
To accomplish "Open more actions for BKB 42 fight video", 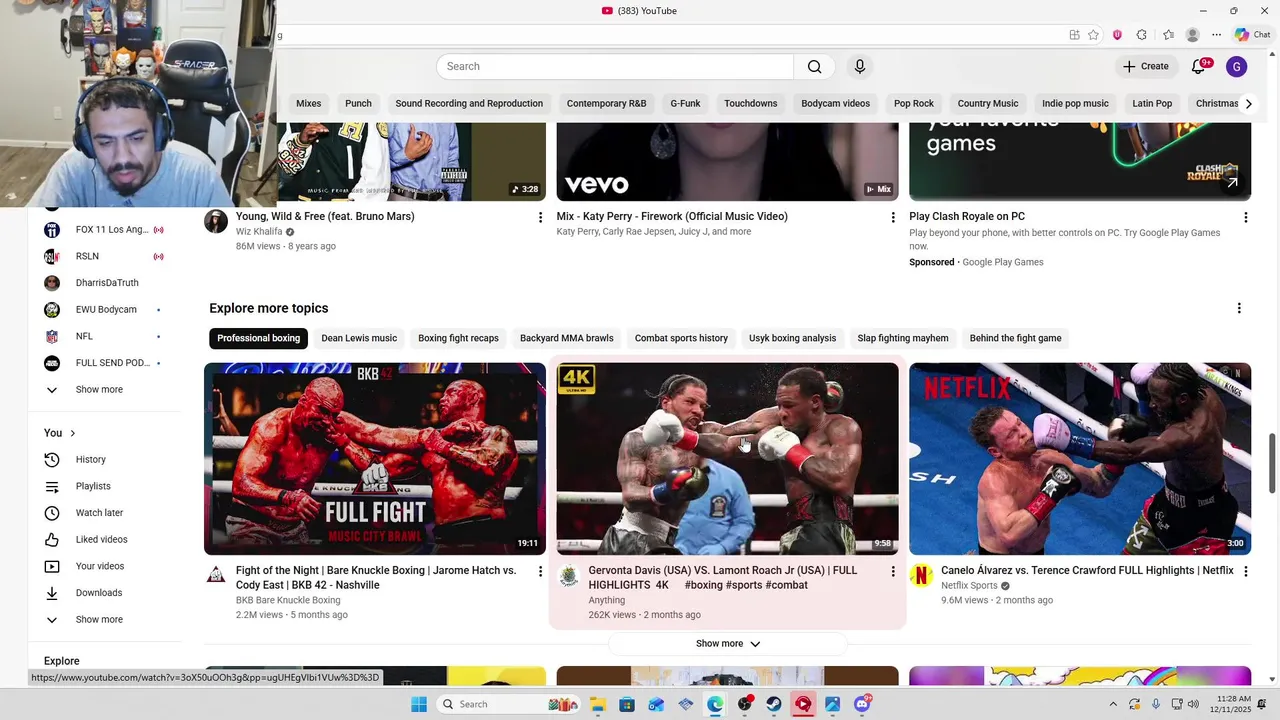I will [540, 571].
